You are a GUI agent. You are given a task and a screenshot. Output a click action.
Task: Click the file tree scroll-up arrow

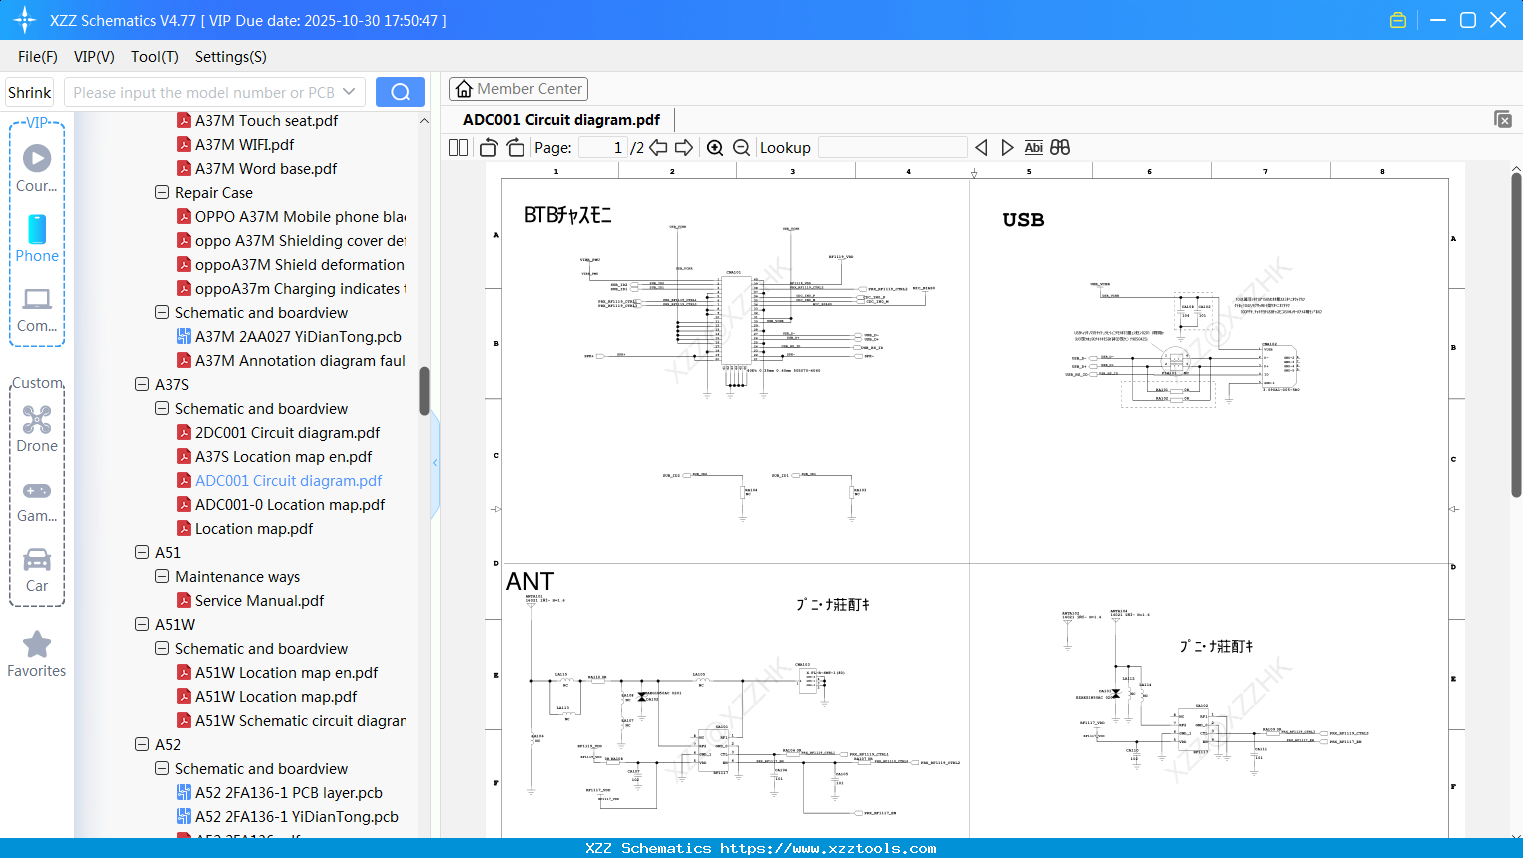(x=424, y=121)
